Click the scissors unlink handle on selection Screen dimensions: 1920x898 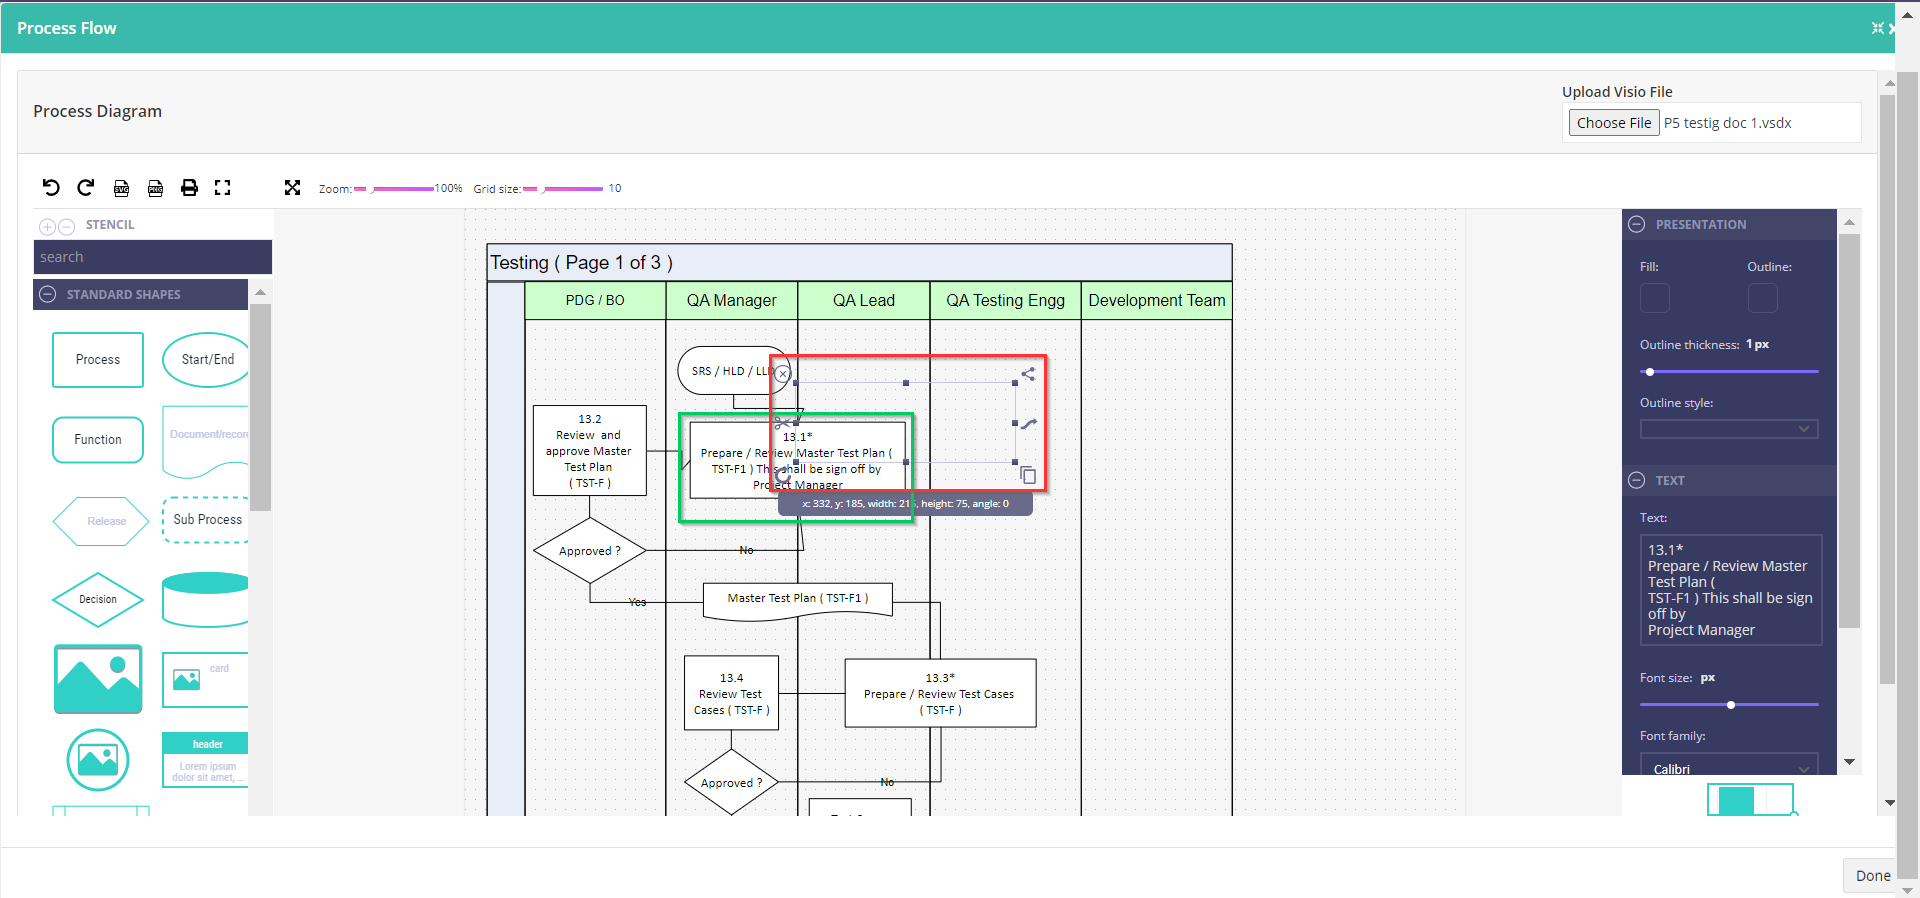(782, 424)
